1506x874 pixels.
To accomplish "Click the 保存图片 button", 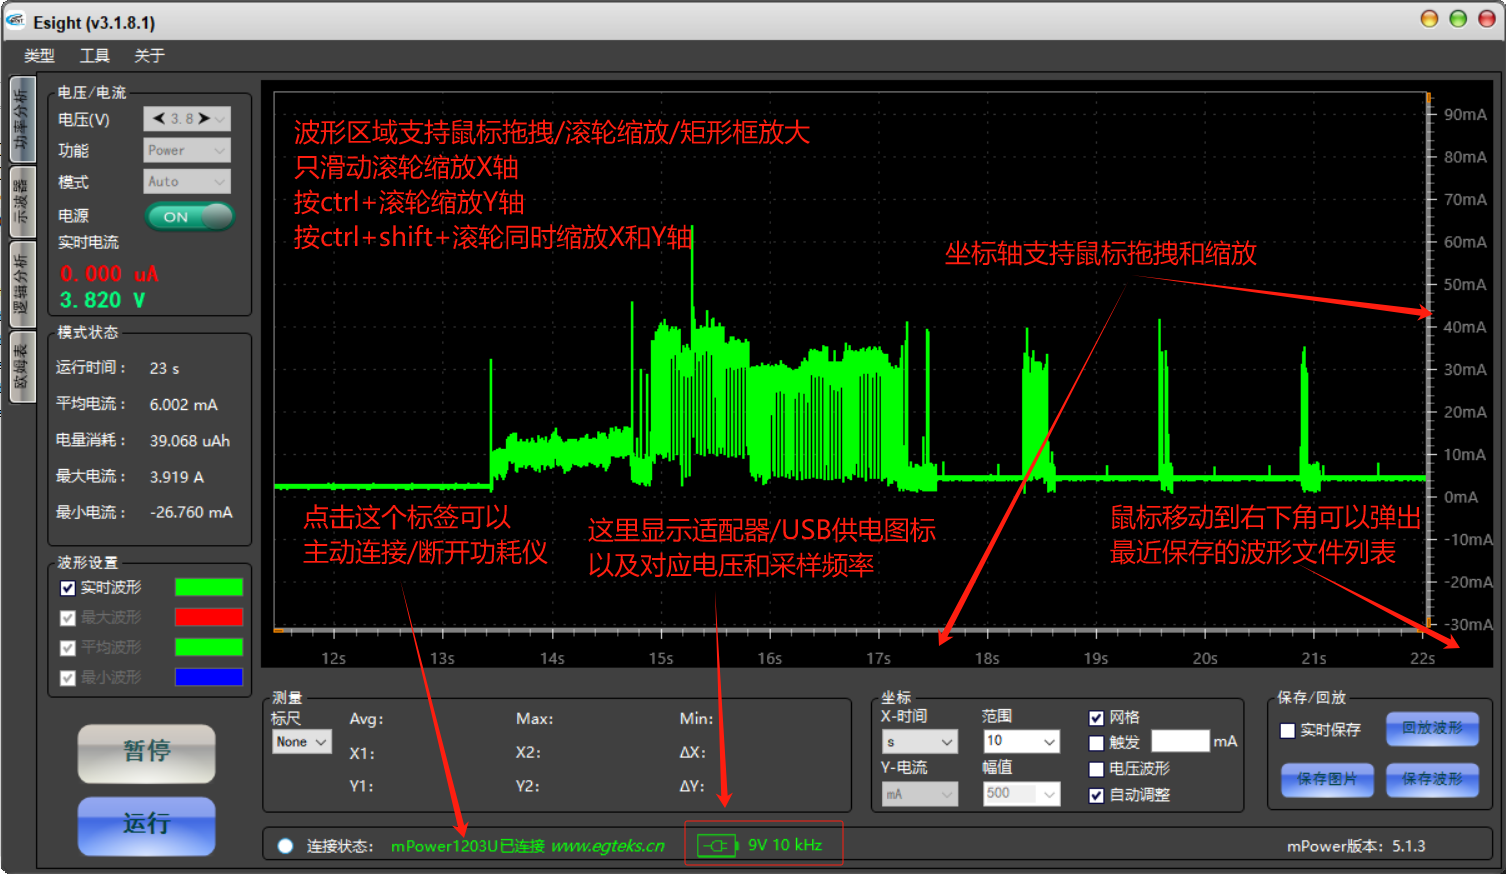I will [1327, 779].
